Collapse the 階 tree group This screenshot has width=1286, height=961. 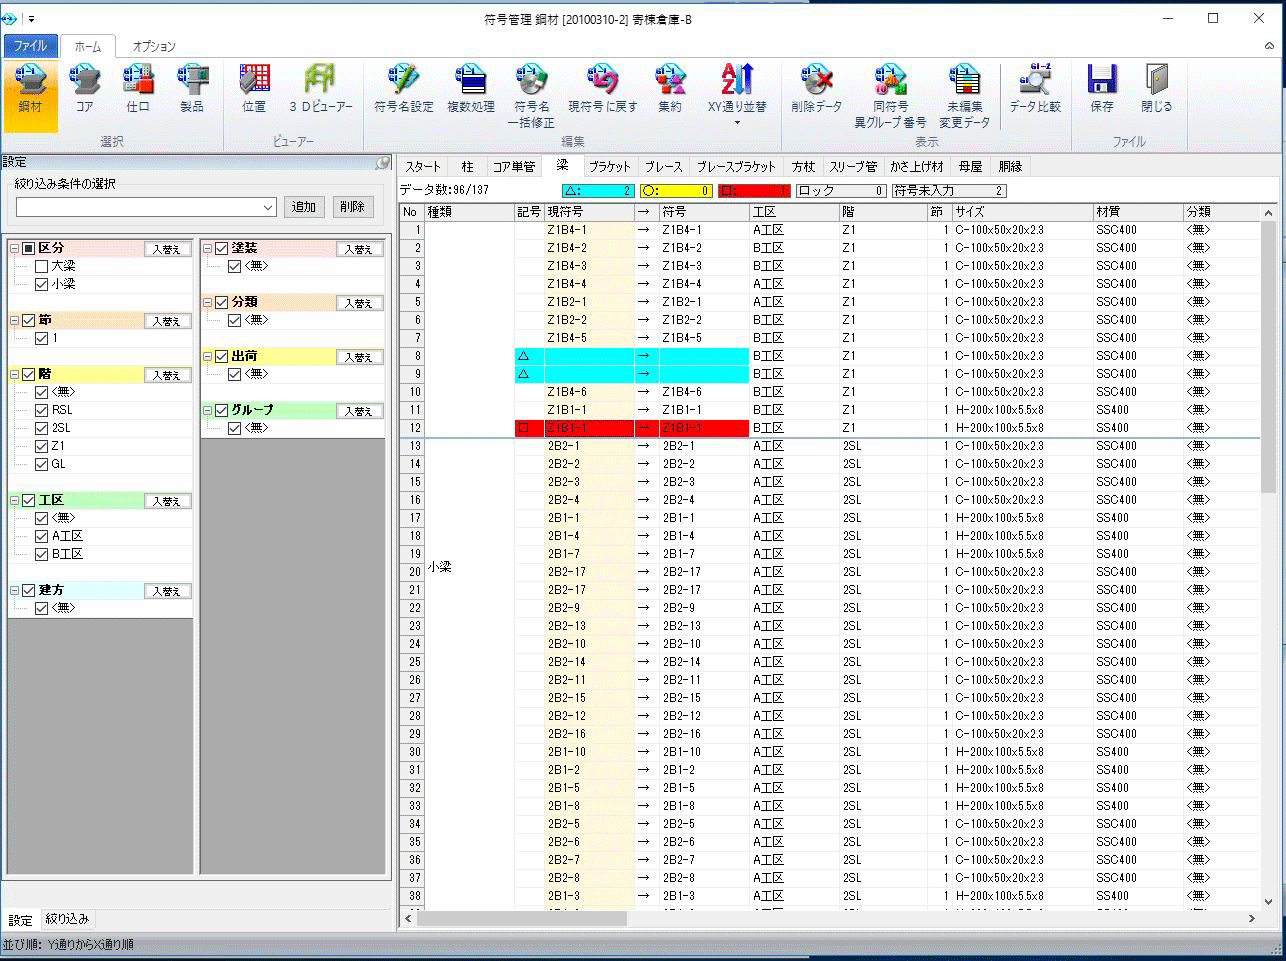click(x=15, y=375)
